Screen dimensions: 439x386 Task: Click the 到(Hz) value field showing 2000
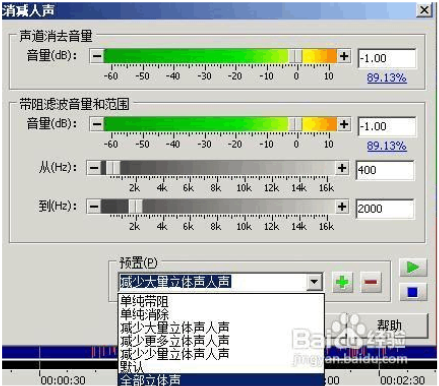point(385,209)
